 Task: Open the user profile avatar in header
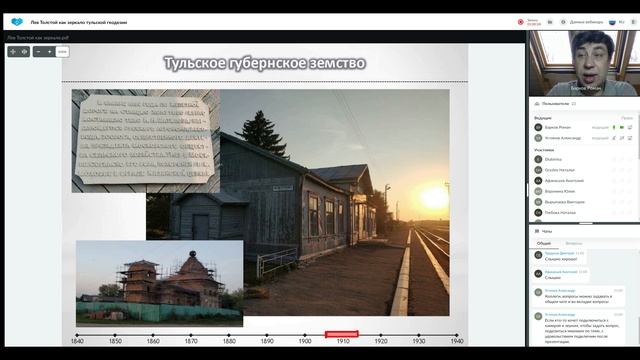coord(612,22)
